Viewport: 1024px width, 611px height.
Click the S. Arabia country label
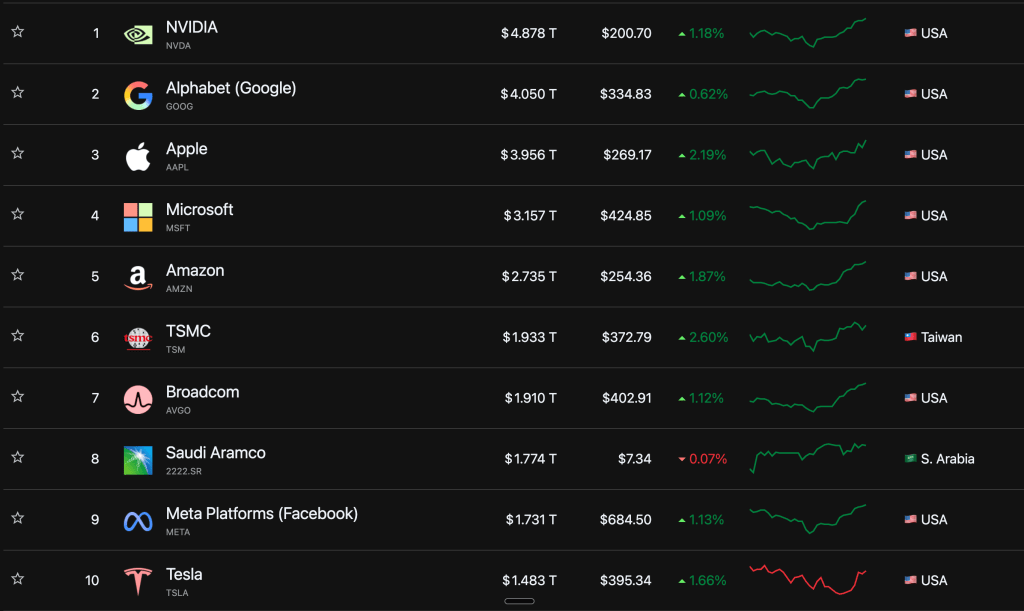pyautogui.click(x=947, y=459)
